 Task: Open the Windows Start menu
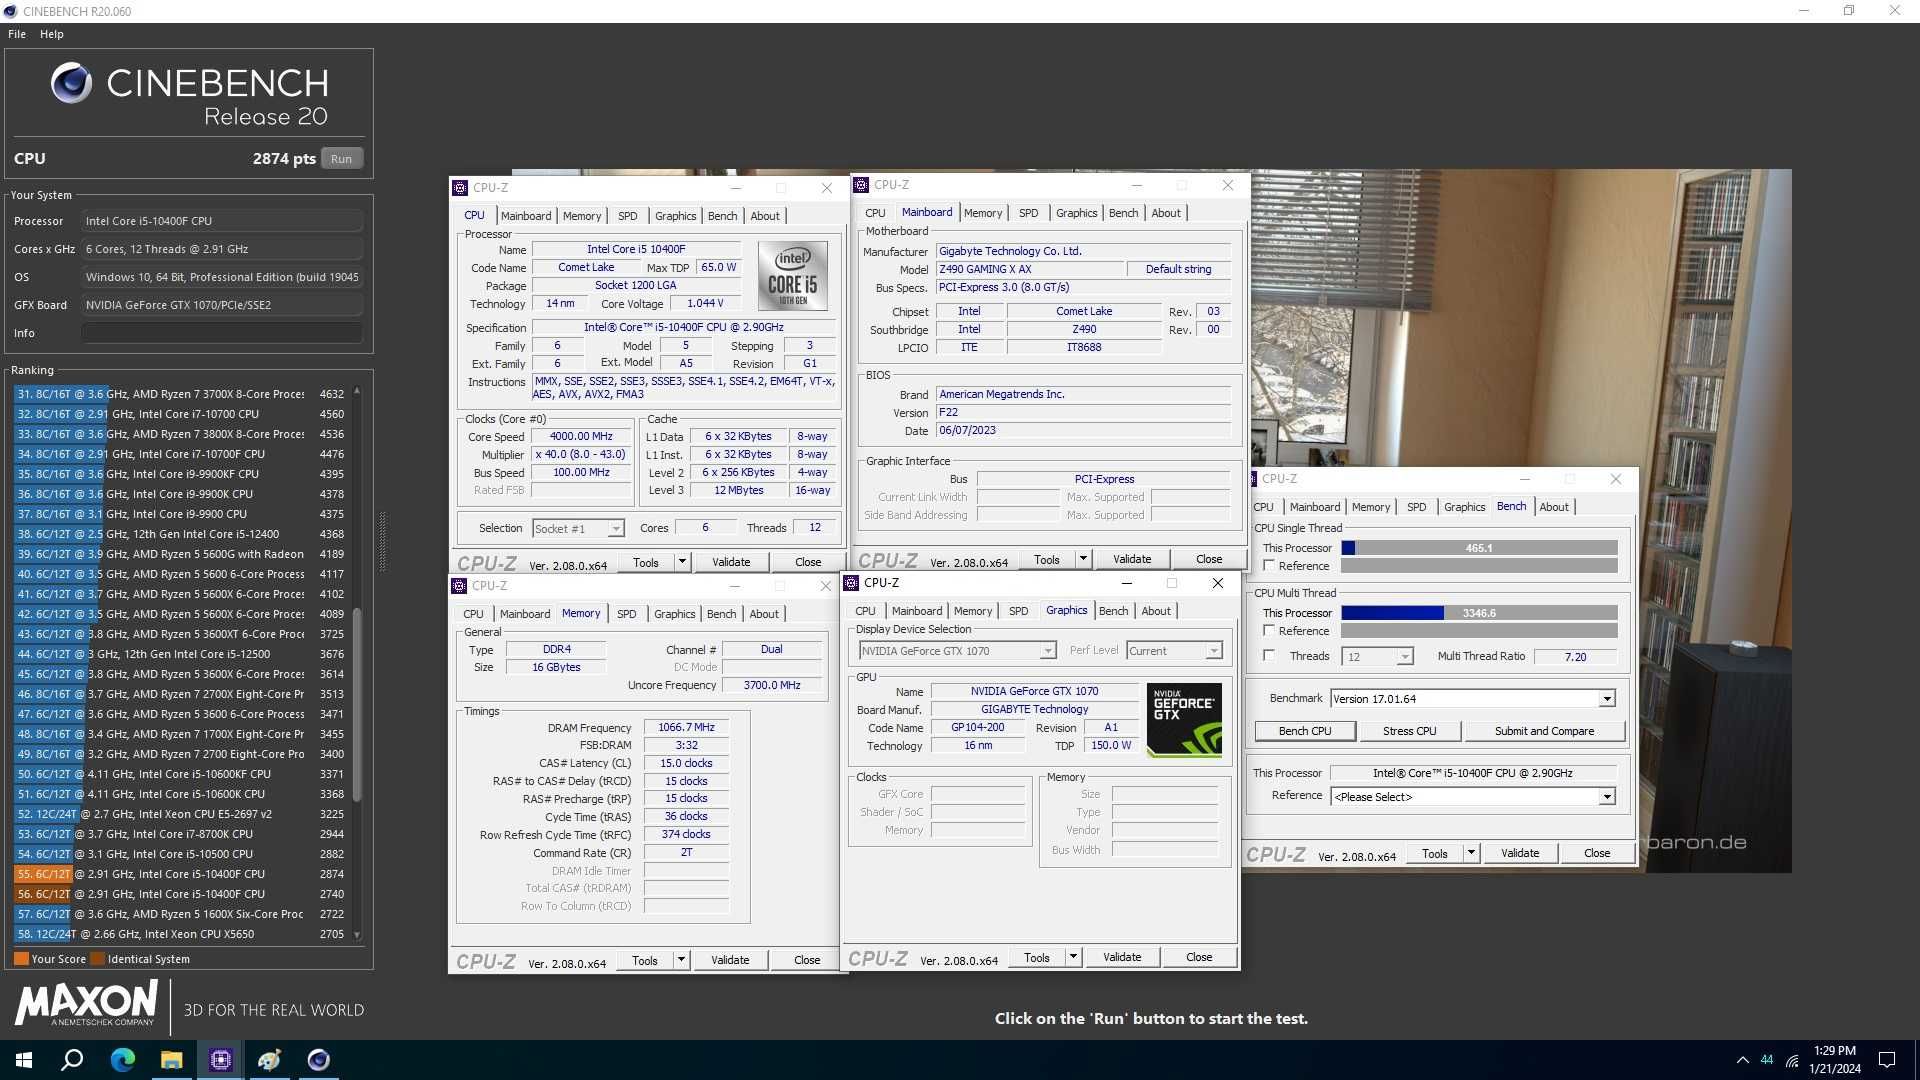pyautogui.click(x=24, y=1060)
